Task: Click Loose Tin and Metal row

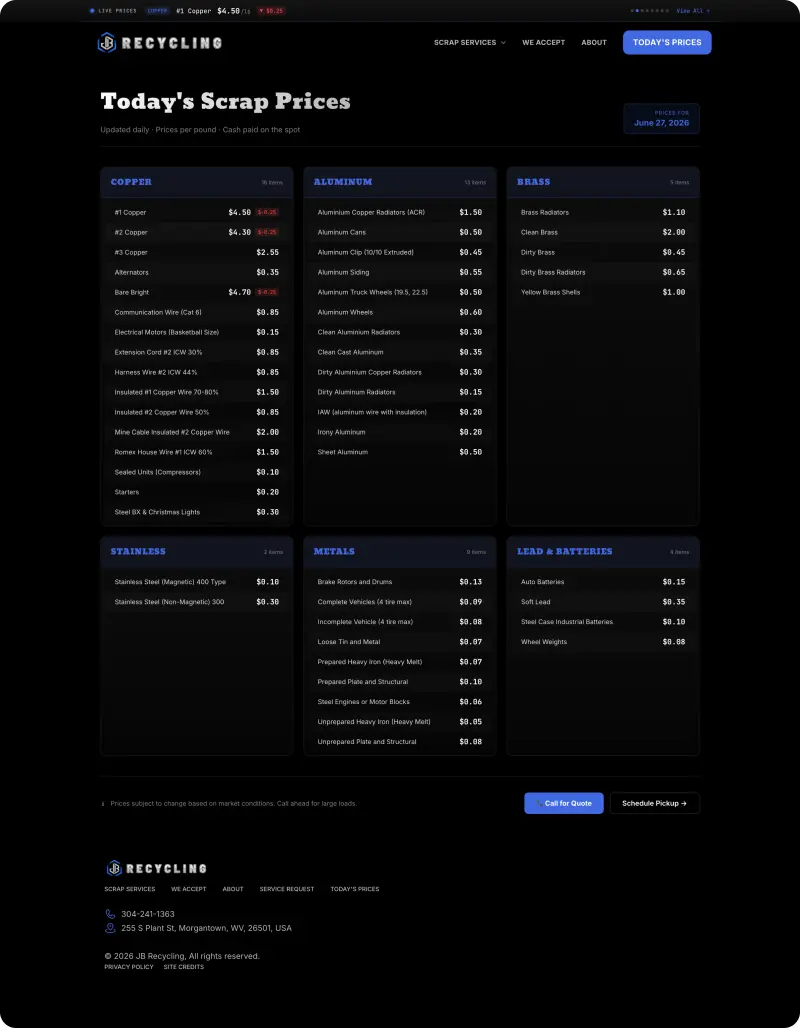Action: [x=400, y=642]
